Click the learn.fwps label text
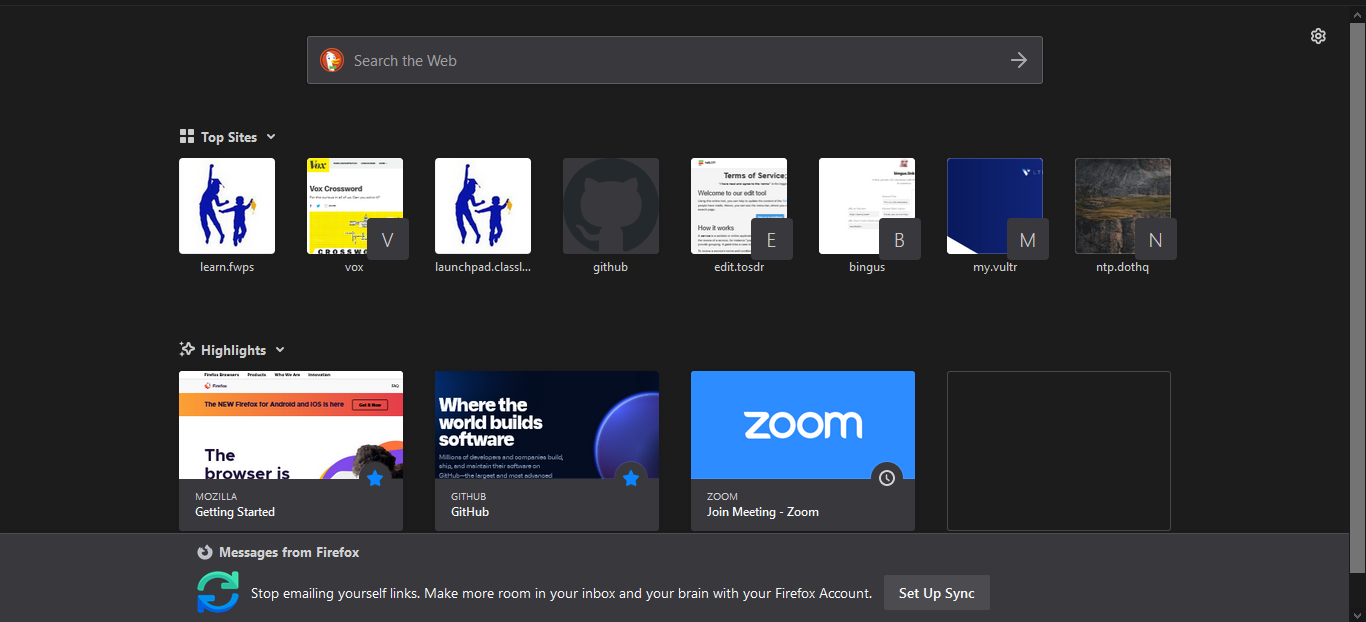1366x622 pixels. (227, 267)
